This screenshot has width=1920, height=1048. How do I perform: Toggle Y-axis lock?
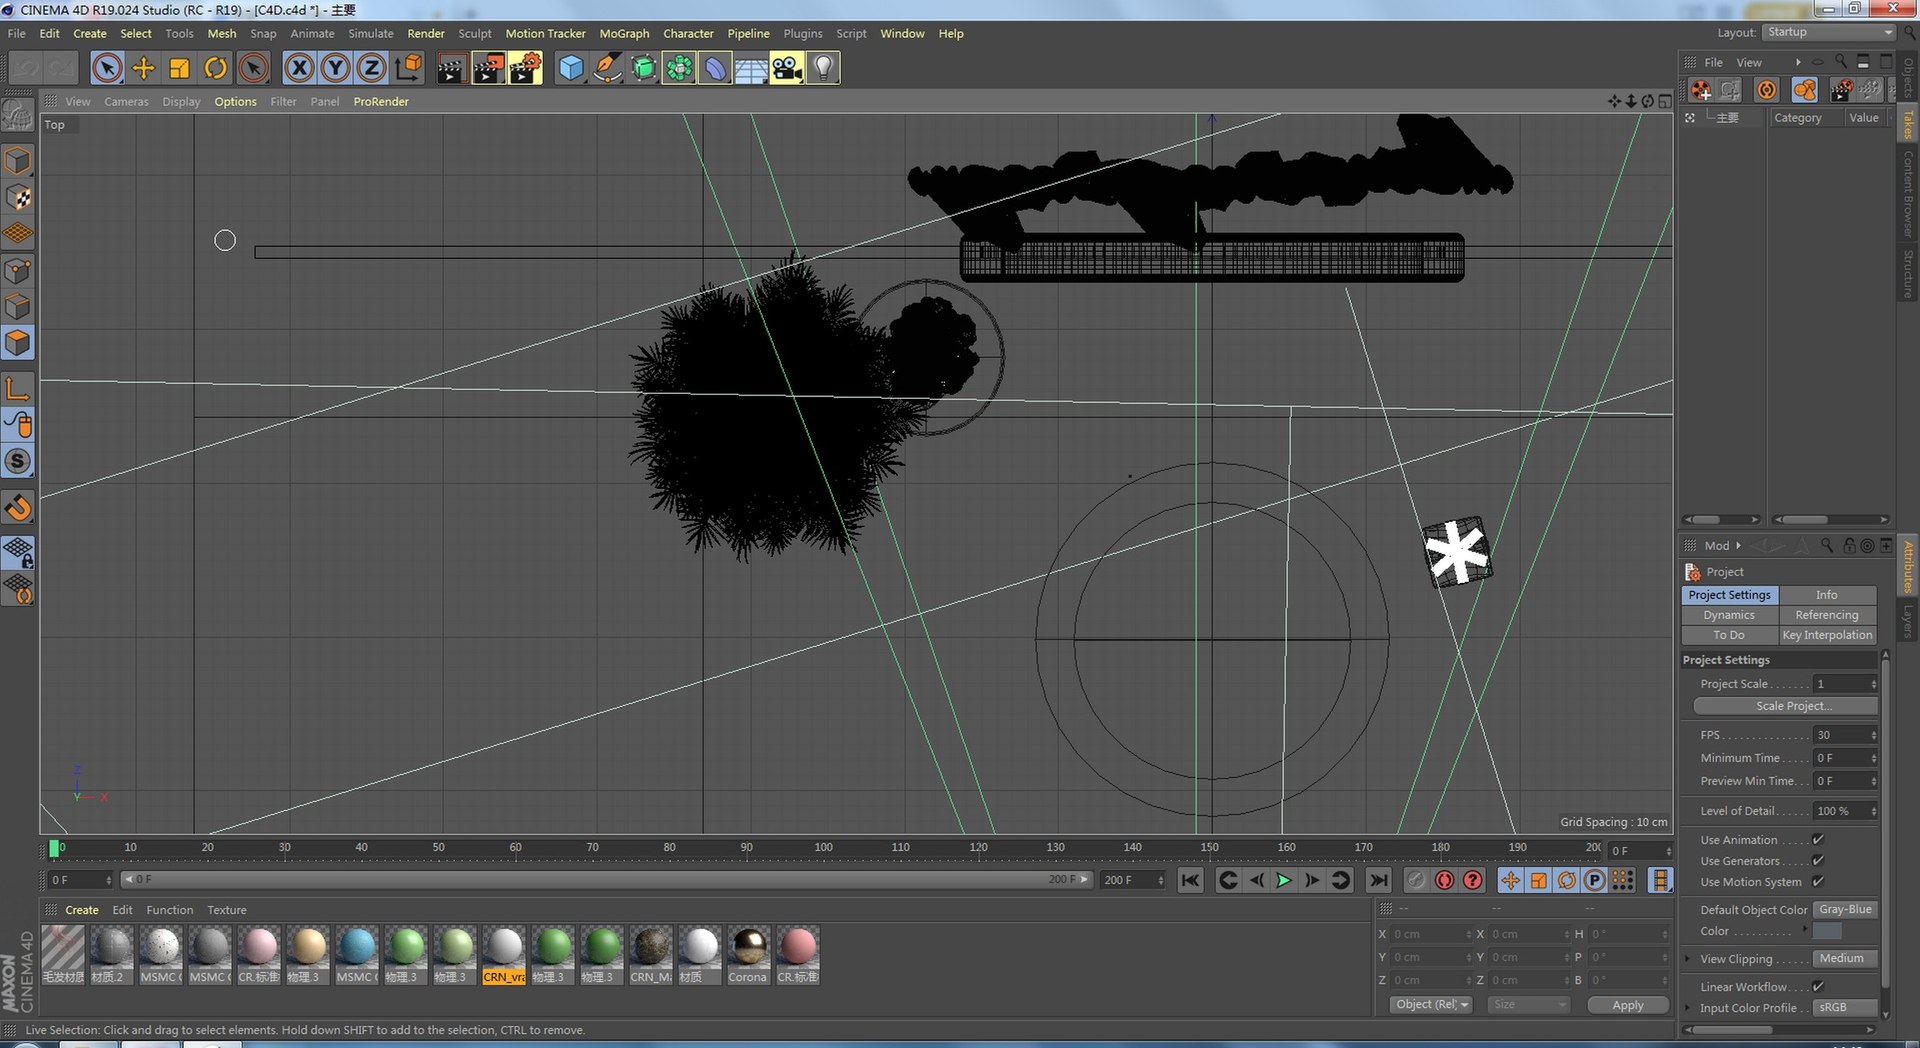335,68
